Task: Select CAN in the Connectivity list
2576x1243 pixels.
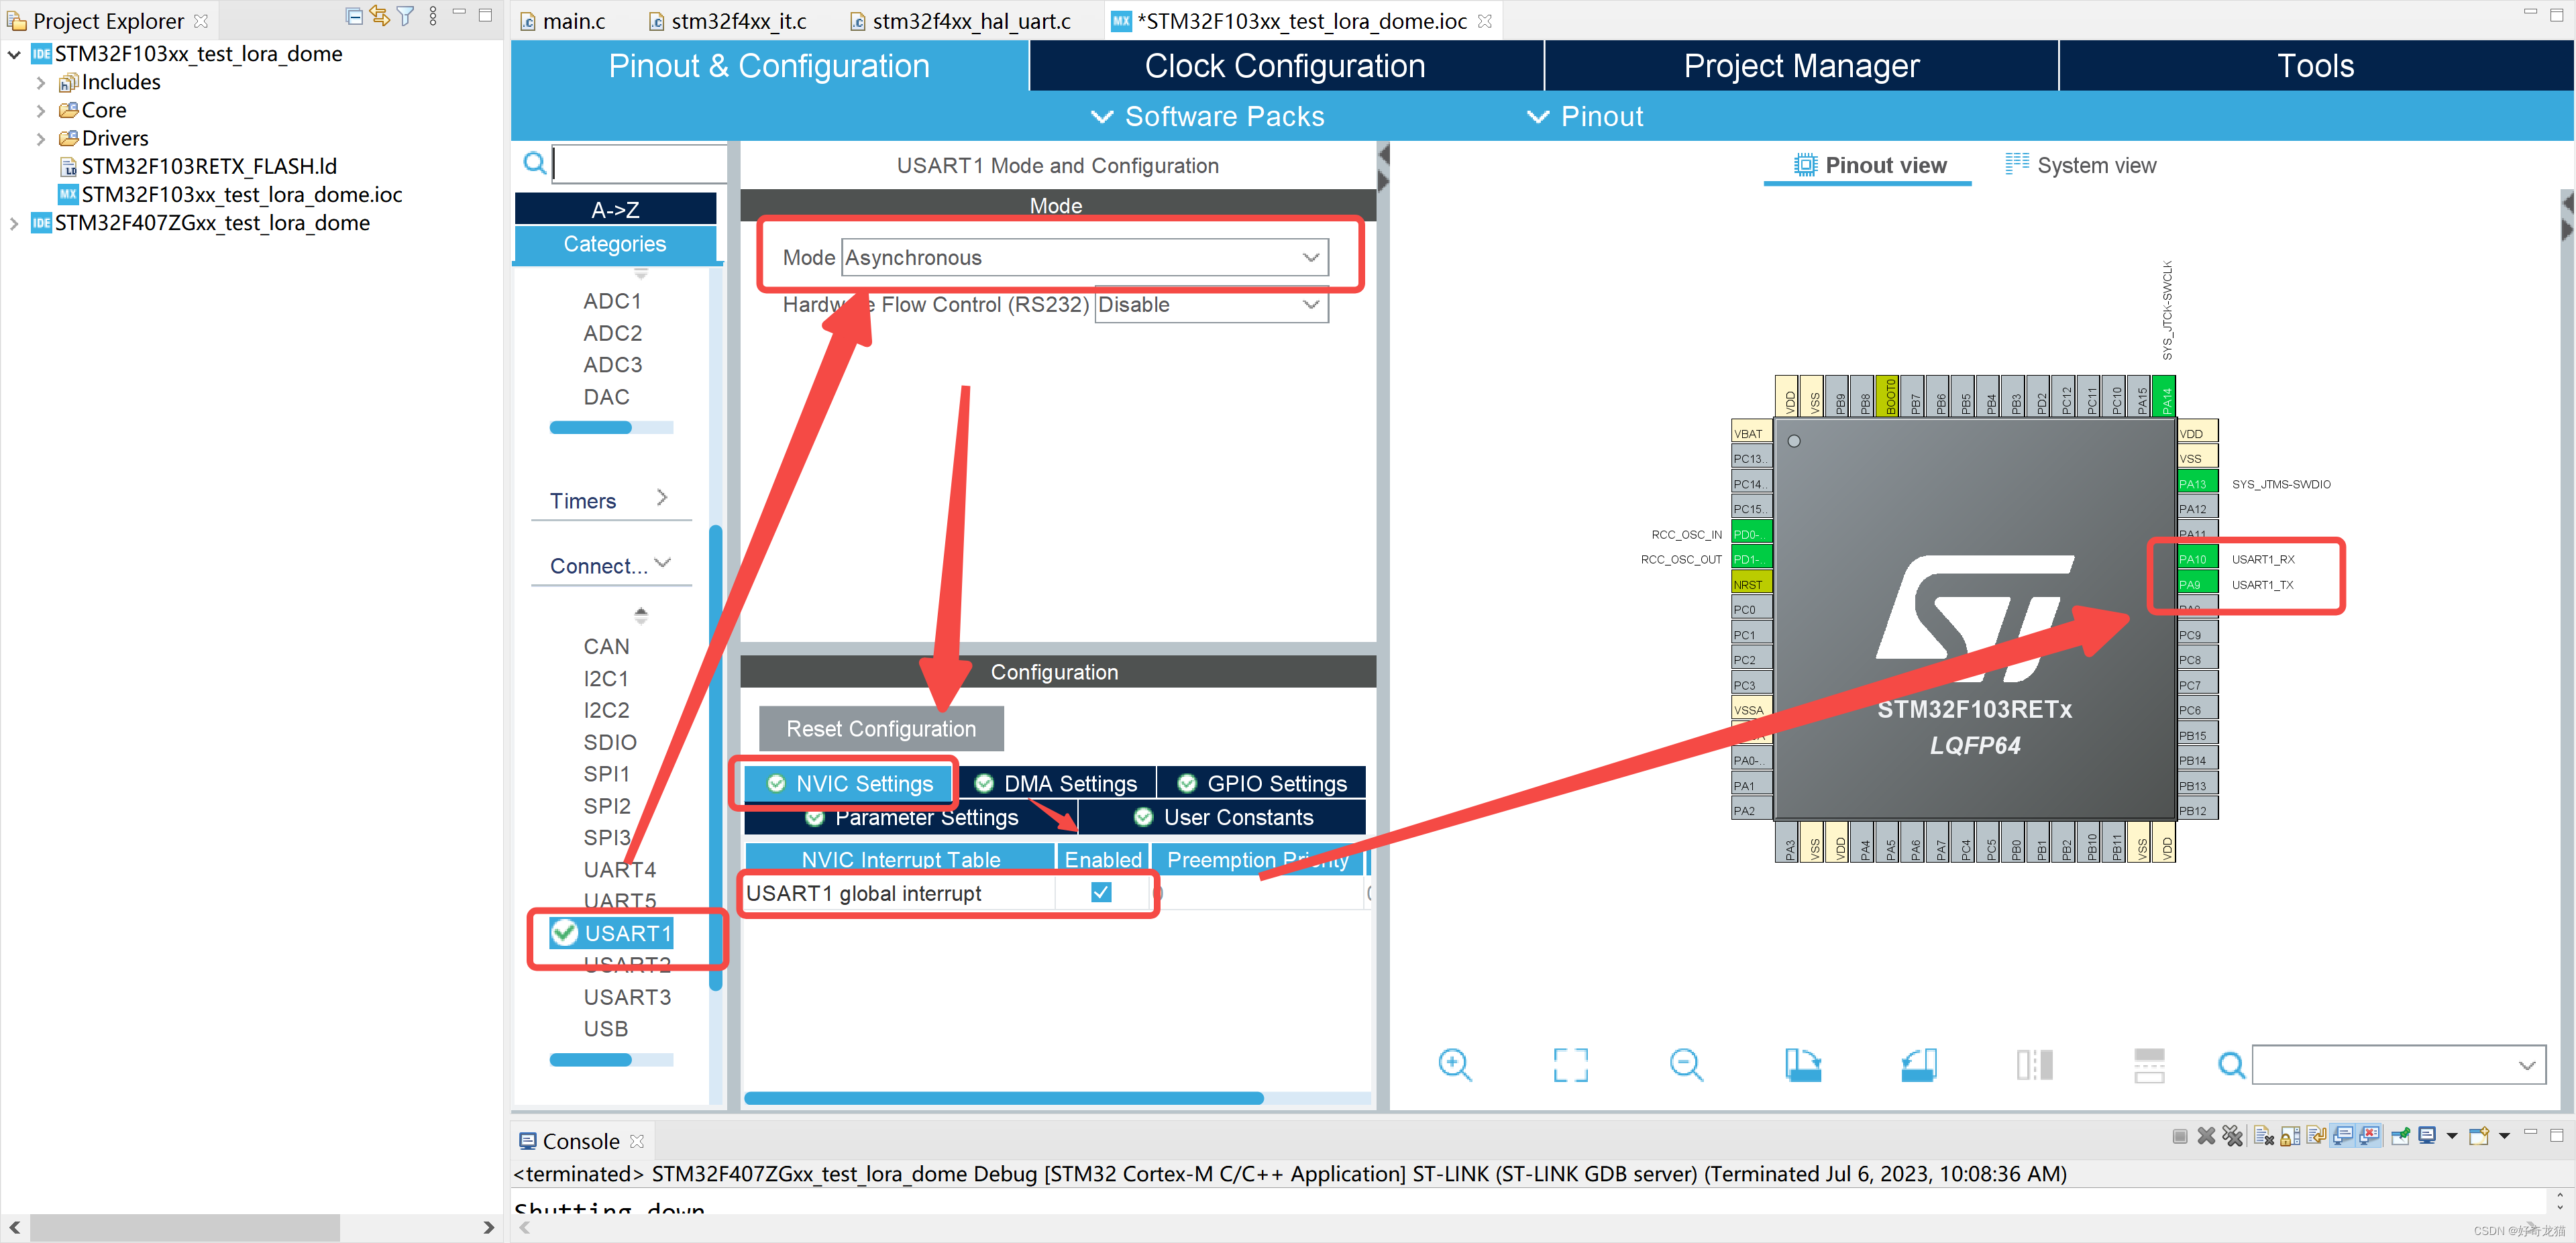Action: pos(606,646)
